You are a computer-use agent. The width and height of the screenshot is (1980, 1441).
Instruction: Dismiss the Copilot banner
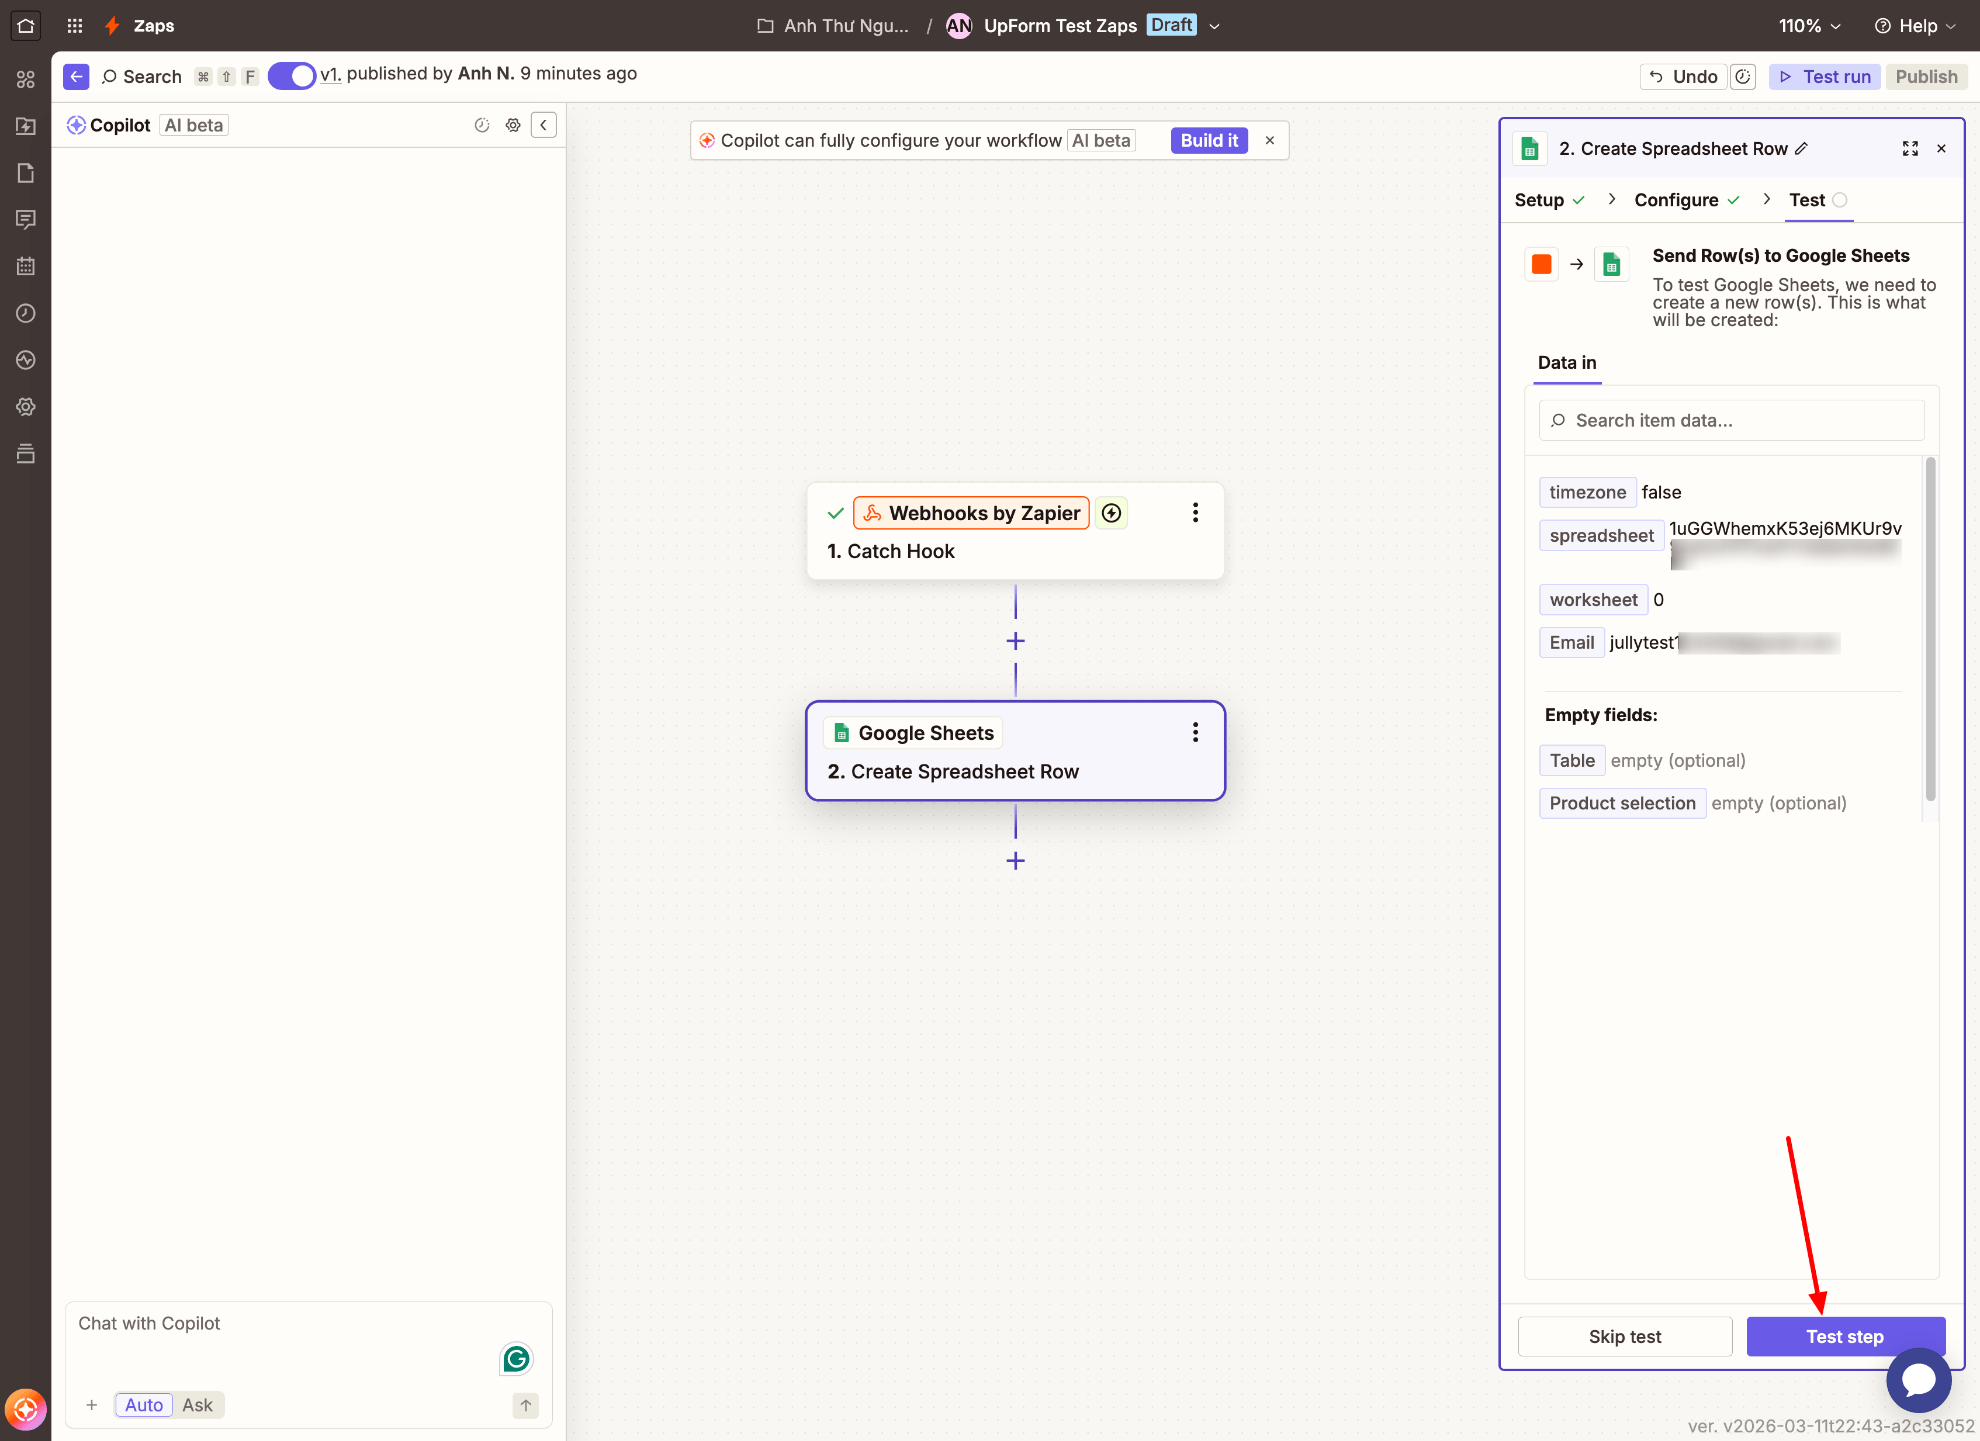point(1270,140)
